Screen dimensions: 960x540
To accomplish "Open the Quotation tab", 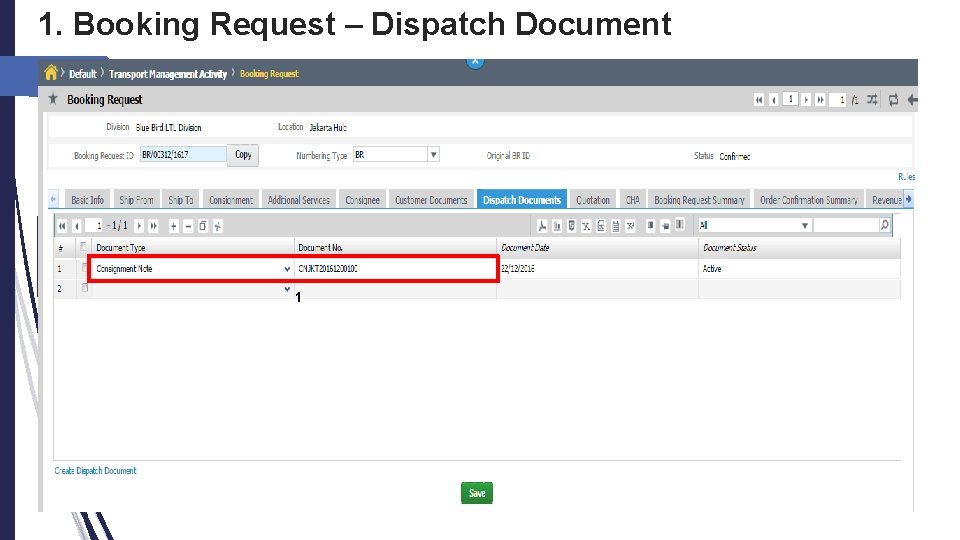I will click(x=593, y=200).
